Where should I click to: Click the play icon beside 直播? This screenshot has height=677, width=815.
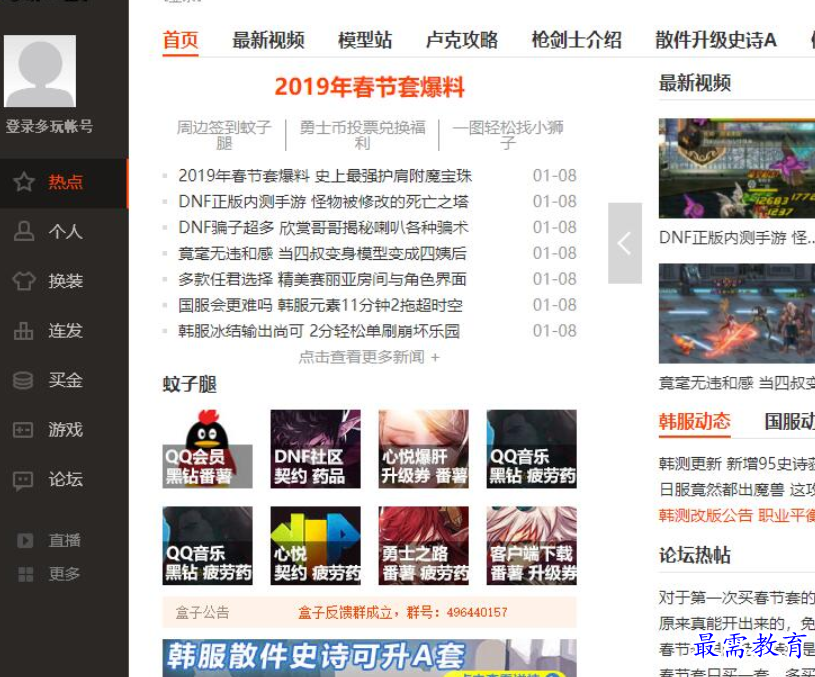[25, 541]
